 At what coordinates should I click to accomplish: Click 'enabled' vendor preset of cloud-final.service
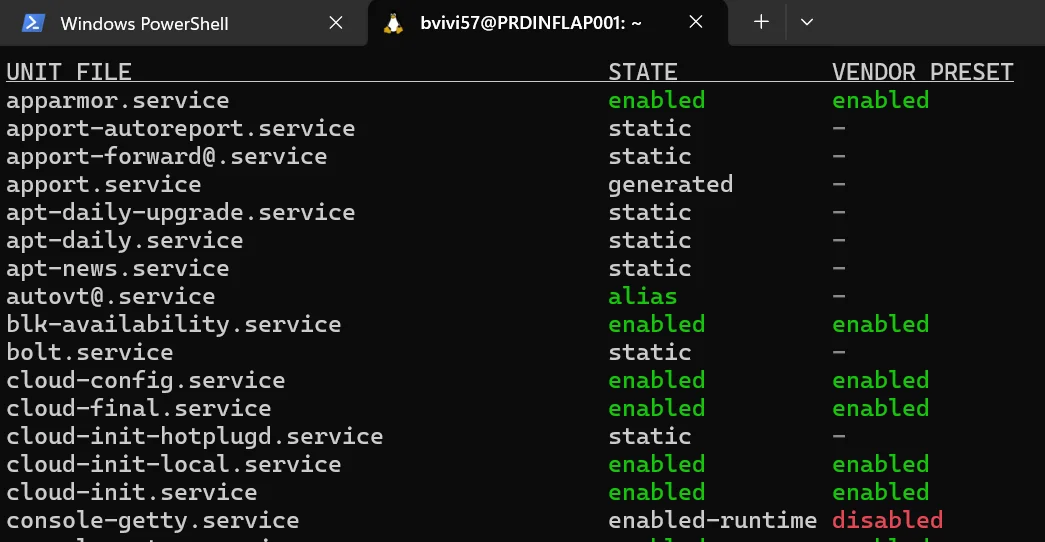point(880,409)
